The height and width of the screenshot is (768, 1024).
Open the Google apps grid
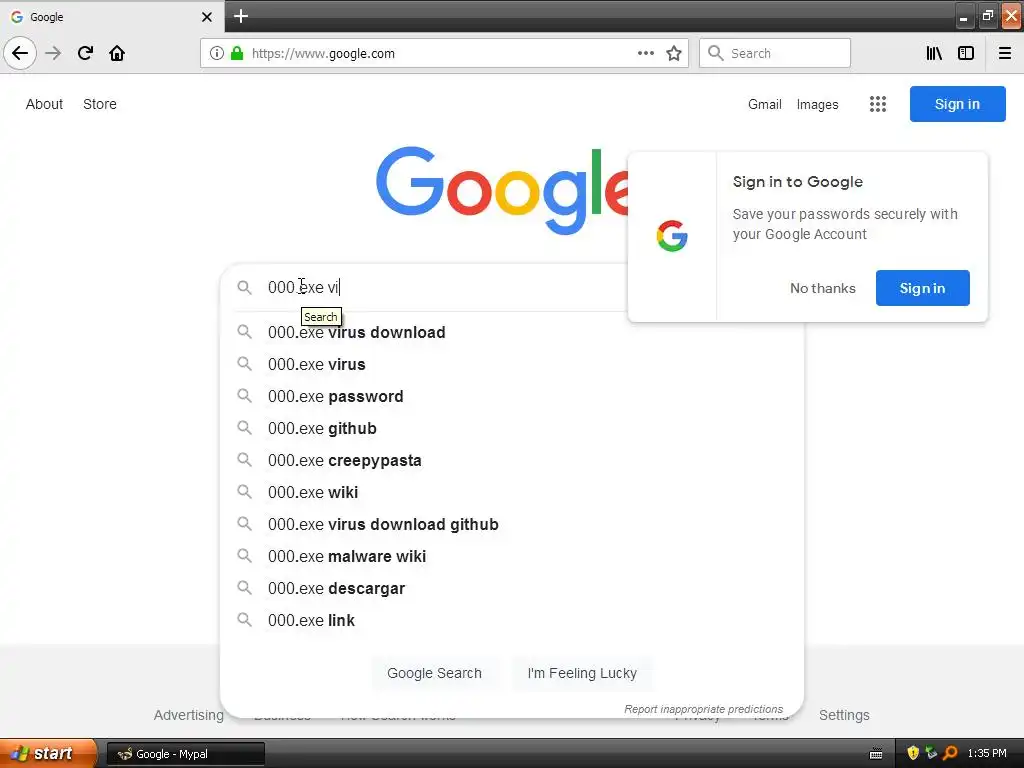[878, 104]
